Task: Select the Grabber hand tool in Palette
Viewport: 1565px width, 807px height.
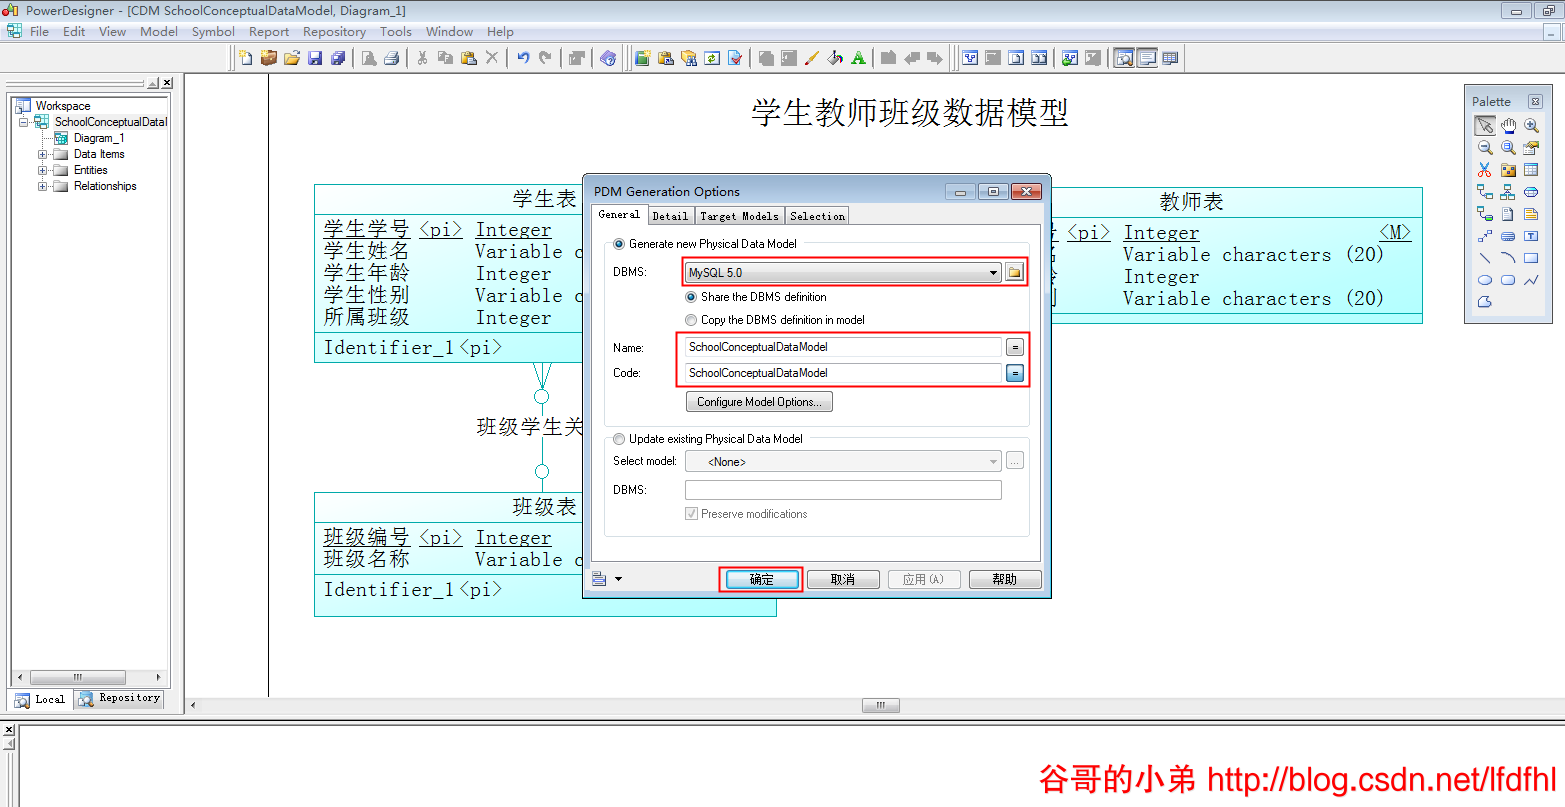Action: click(x=1508, y=125)
